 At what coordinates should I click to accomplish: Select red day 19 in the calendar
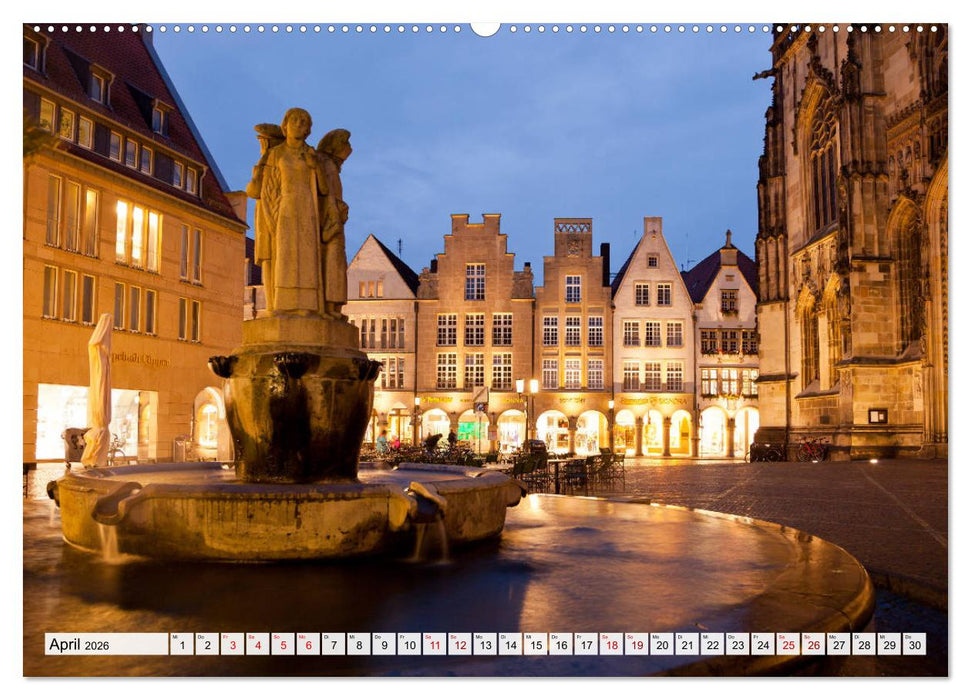[x=636, y=644]
